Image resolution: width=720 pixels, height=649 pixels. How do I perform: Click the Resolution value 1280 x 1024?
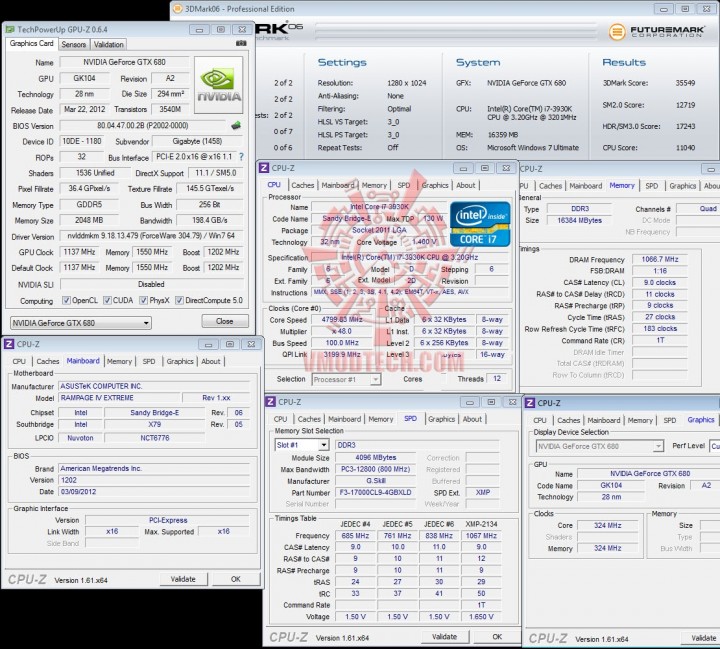pos(406,83)
